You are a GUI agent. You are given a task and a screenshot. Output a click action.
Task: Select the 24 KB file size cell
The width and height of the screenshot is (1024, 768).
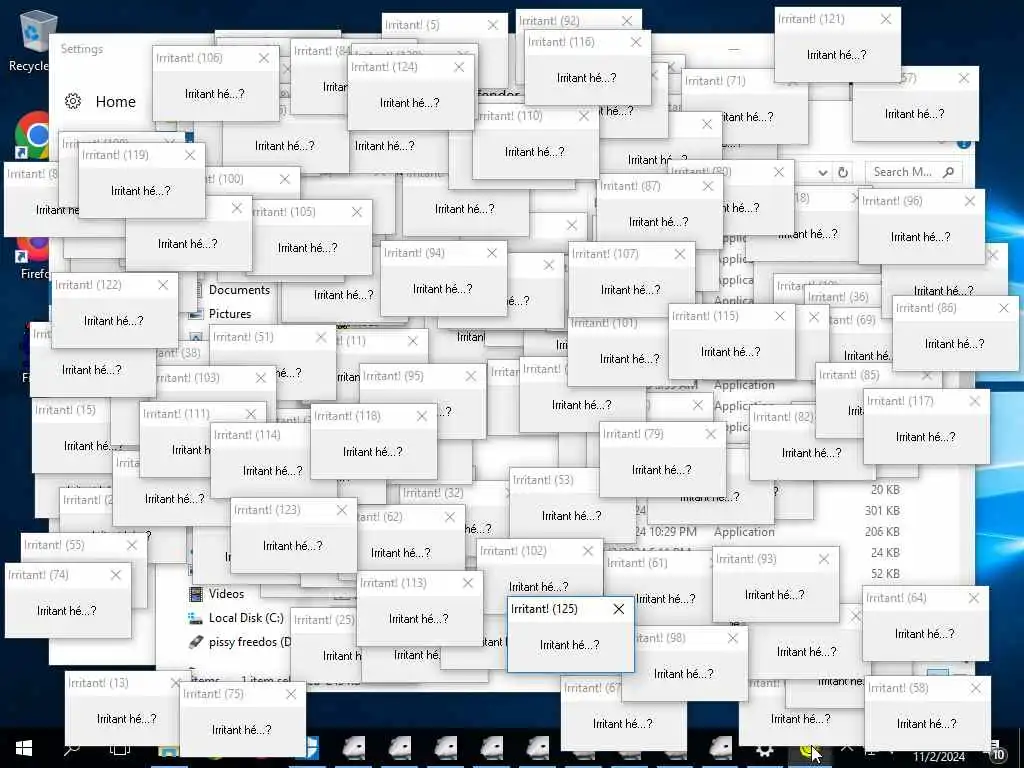885,552
